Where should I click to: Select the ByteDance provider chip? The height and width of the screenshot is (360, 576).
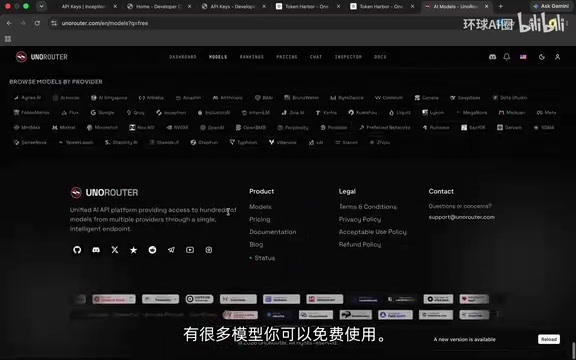347,98
